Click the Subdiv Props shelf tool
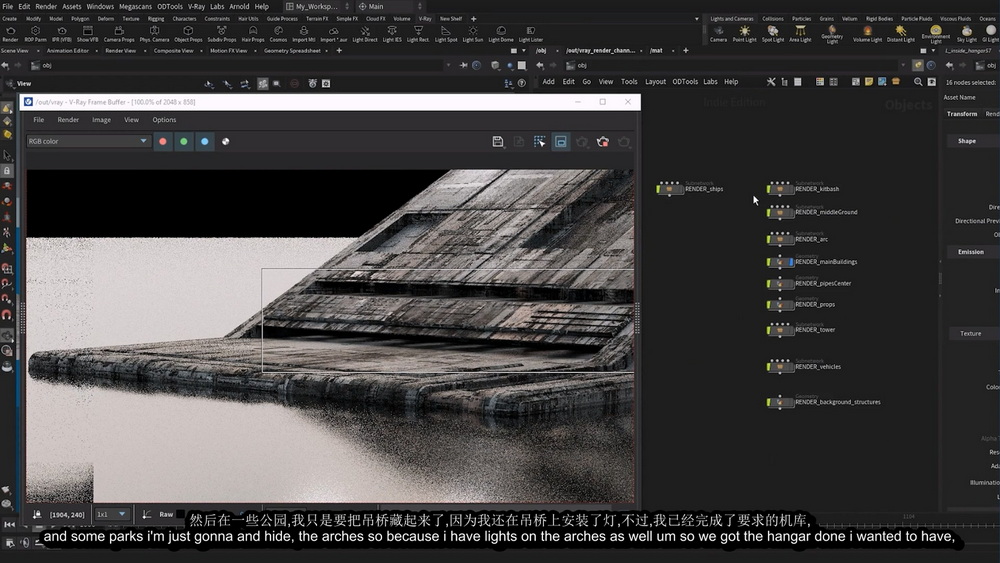Viewport: 1000px width, 563px height. point(221,34)
